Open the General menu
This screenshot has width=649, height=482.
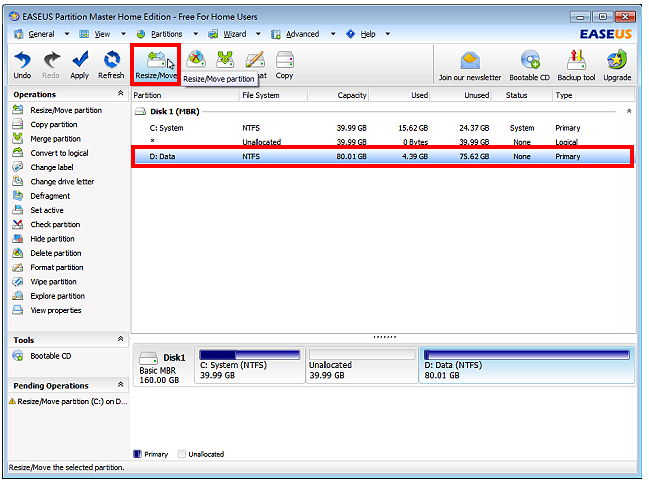coord(41,34)
